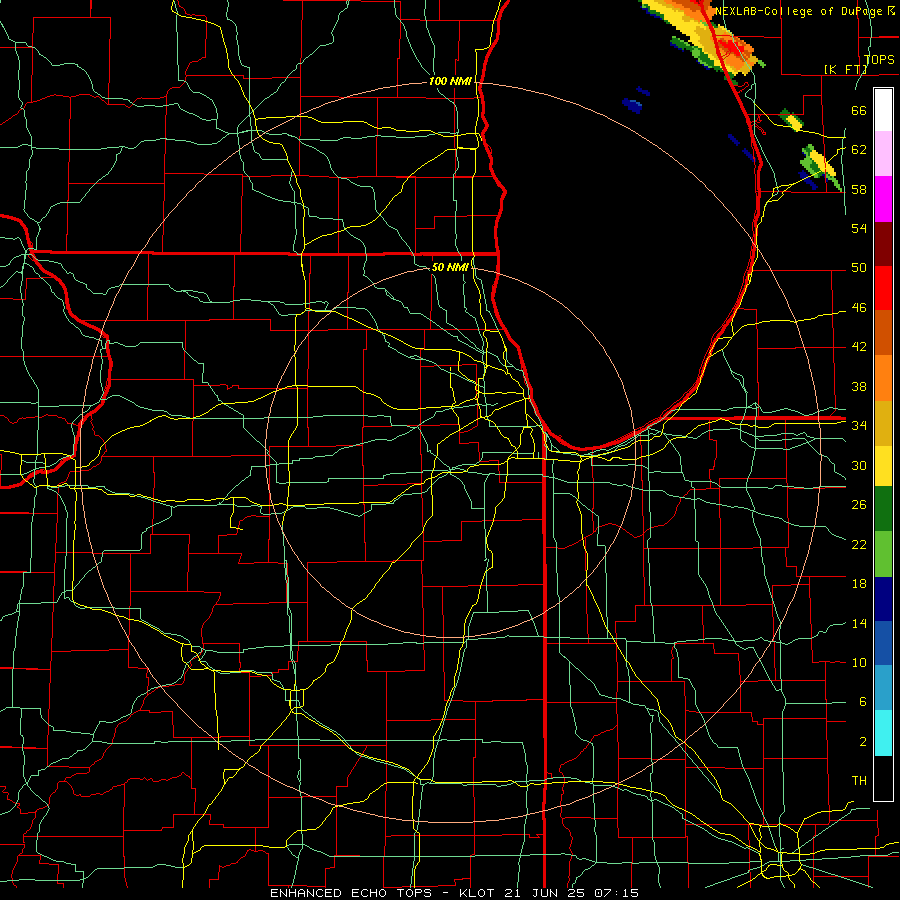Pick the medium blue legend swatch
This screenshot has height=900, width=900.
883,643
